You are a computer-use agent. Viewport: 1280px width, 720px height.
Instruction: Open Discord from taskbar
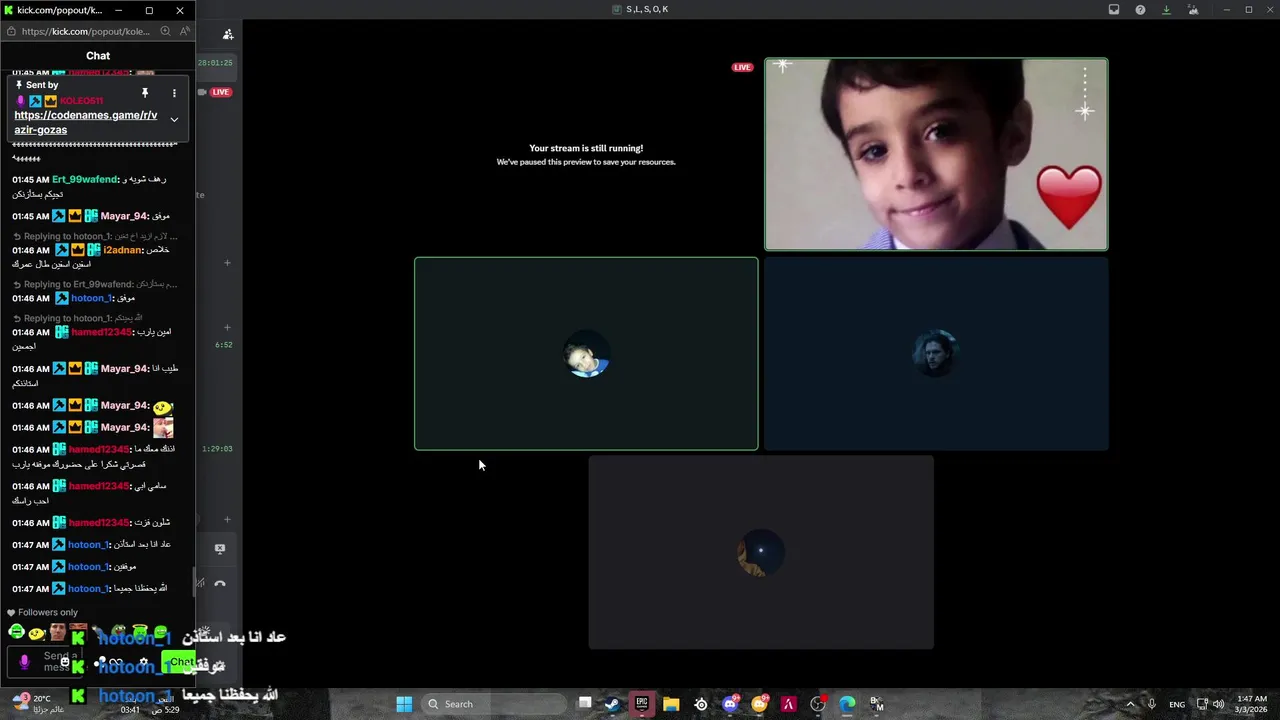730,704
